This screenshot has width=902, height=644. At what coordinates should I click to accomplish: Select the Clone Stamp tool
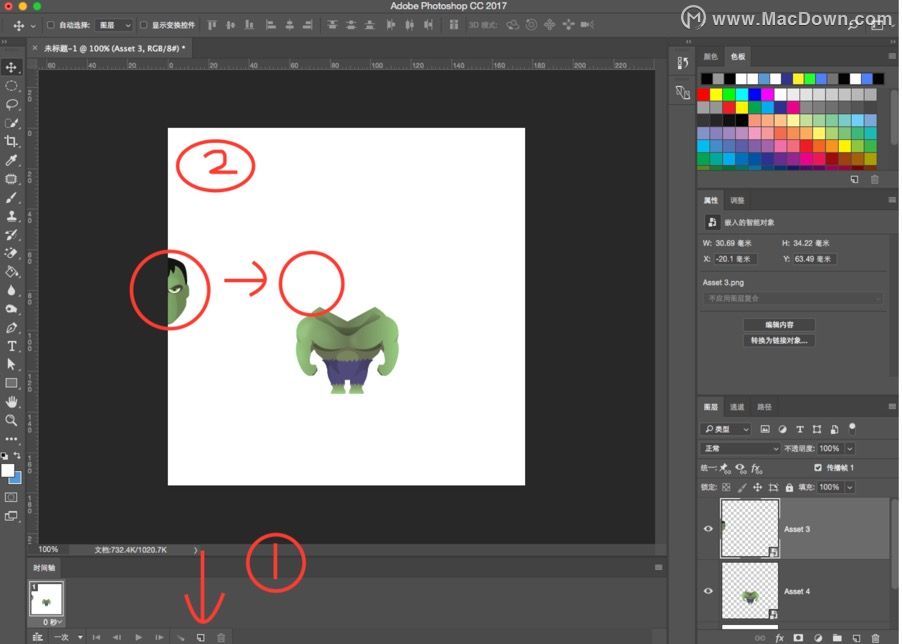click(11, 216)
